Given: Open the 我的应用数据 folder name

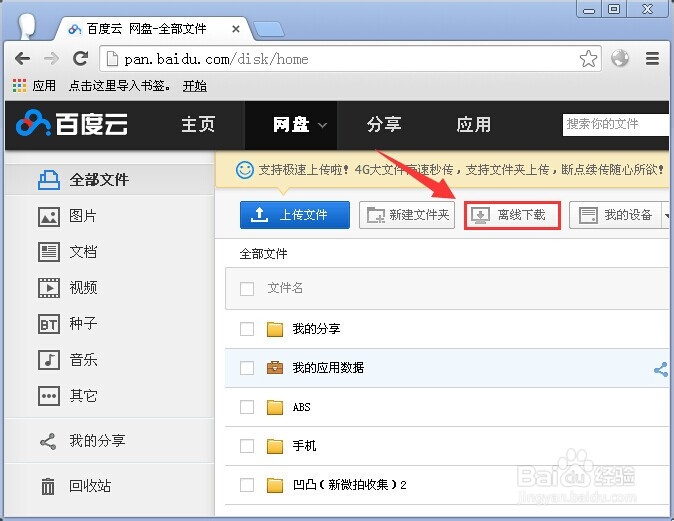Looking at the screenshot, I should (328, 368).
